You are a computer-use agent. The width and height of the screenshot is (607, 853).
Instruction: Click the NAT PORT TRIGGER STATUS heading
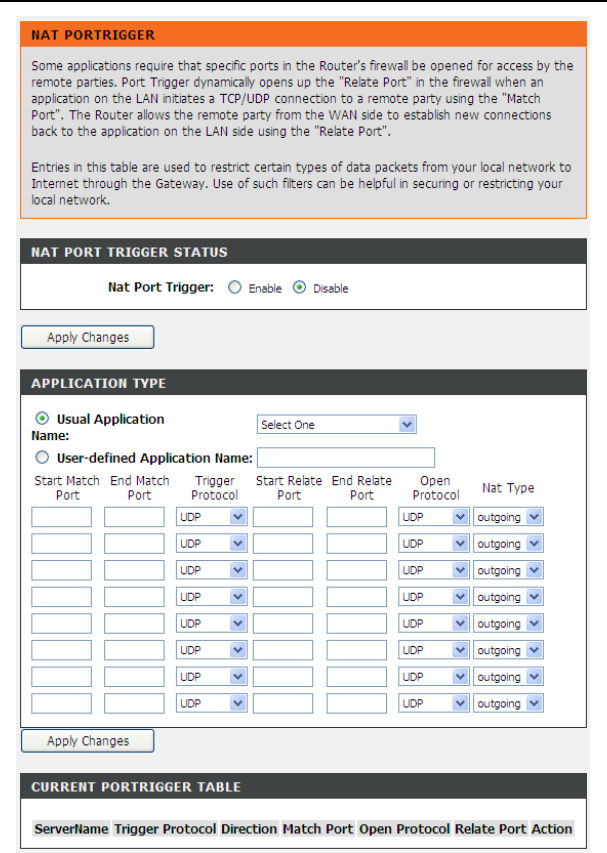pos(129,252)
